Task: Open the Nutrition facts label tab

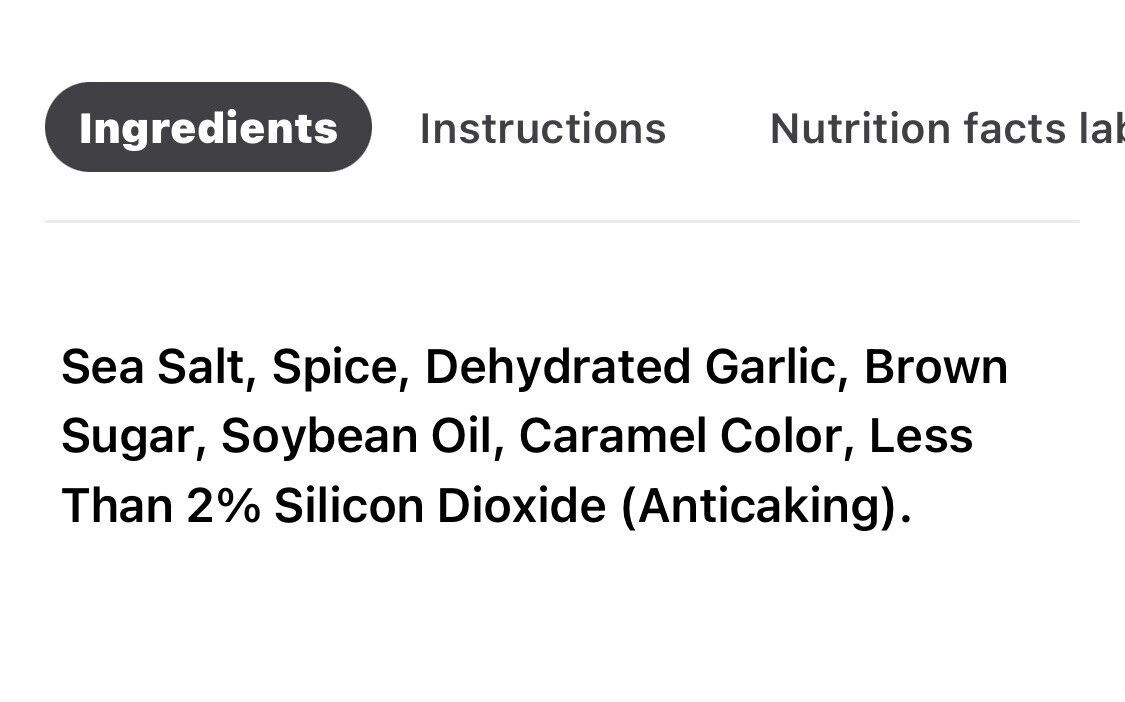Action: (x=947, y=129)
